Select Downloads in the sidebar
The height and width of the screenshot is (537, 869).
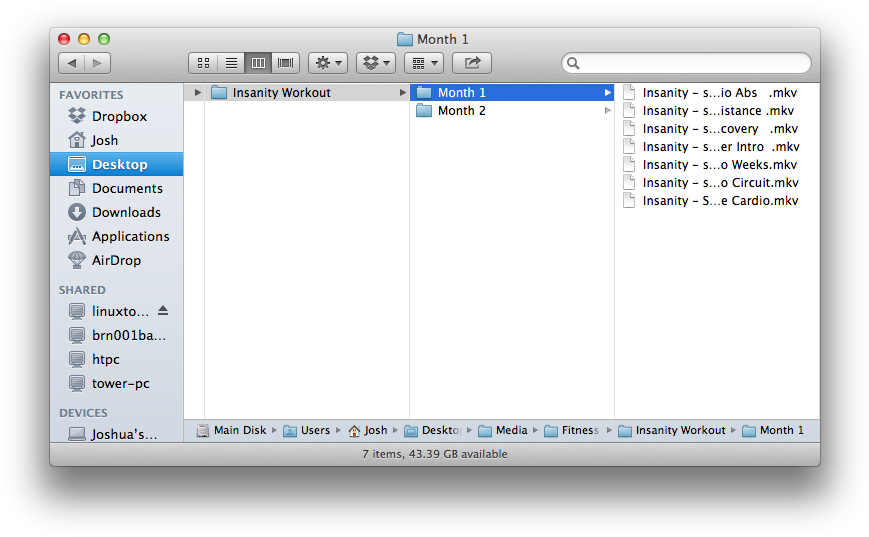coord(126,212)
